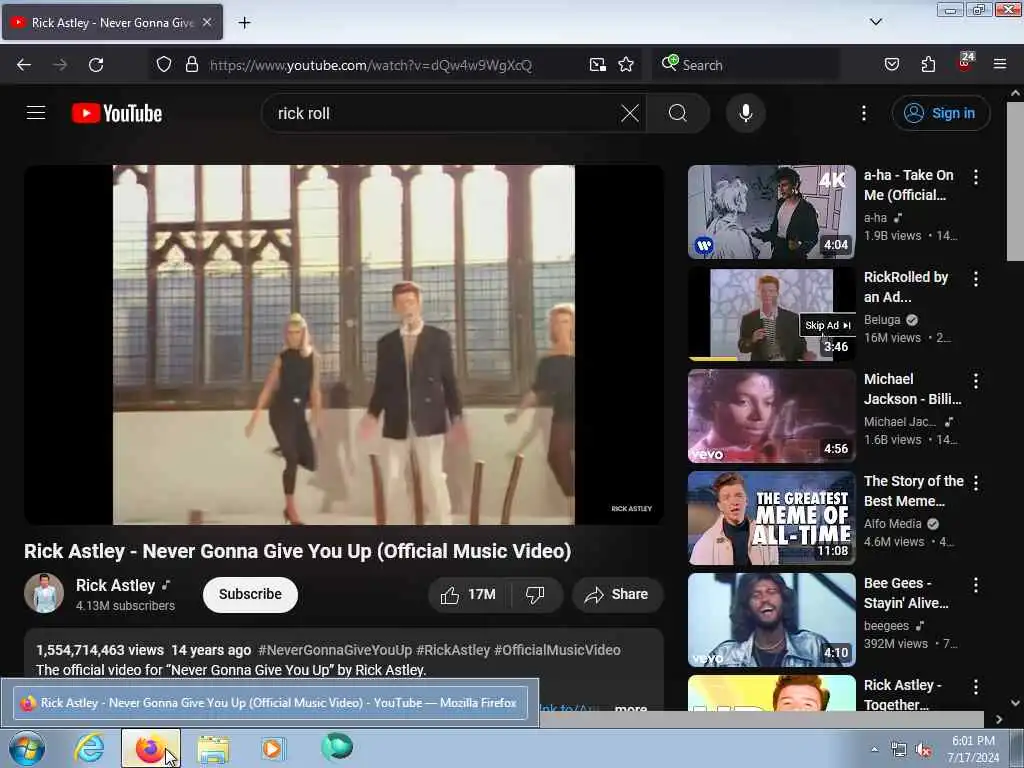Screen dimensions: 1024x768
Task: Share the video
Action: pyautogui.click(x=617, y=595)
